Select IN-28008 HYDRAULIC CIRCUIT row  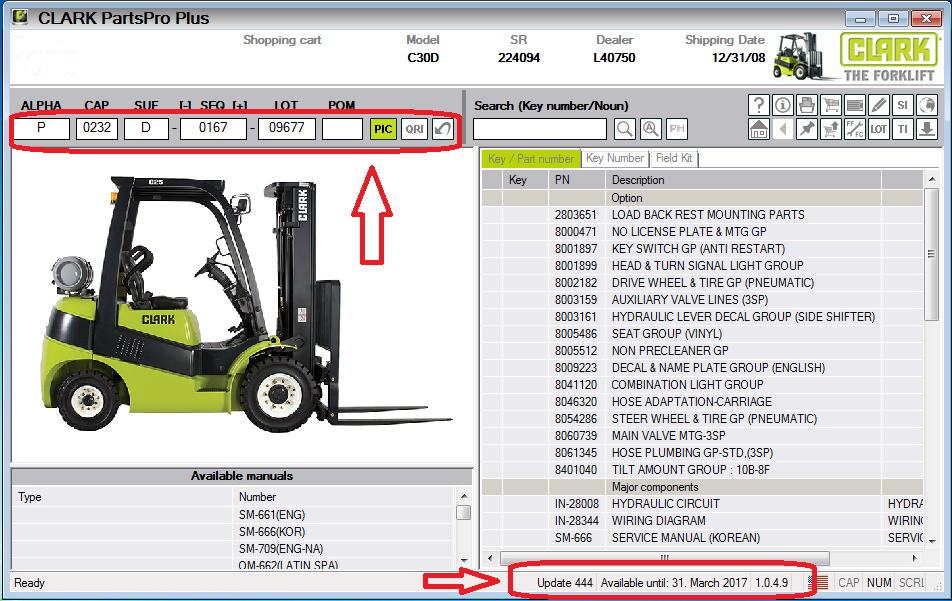click(x=702, y=504)
